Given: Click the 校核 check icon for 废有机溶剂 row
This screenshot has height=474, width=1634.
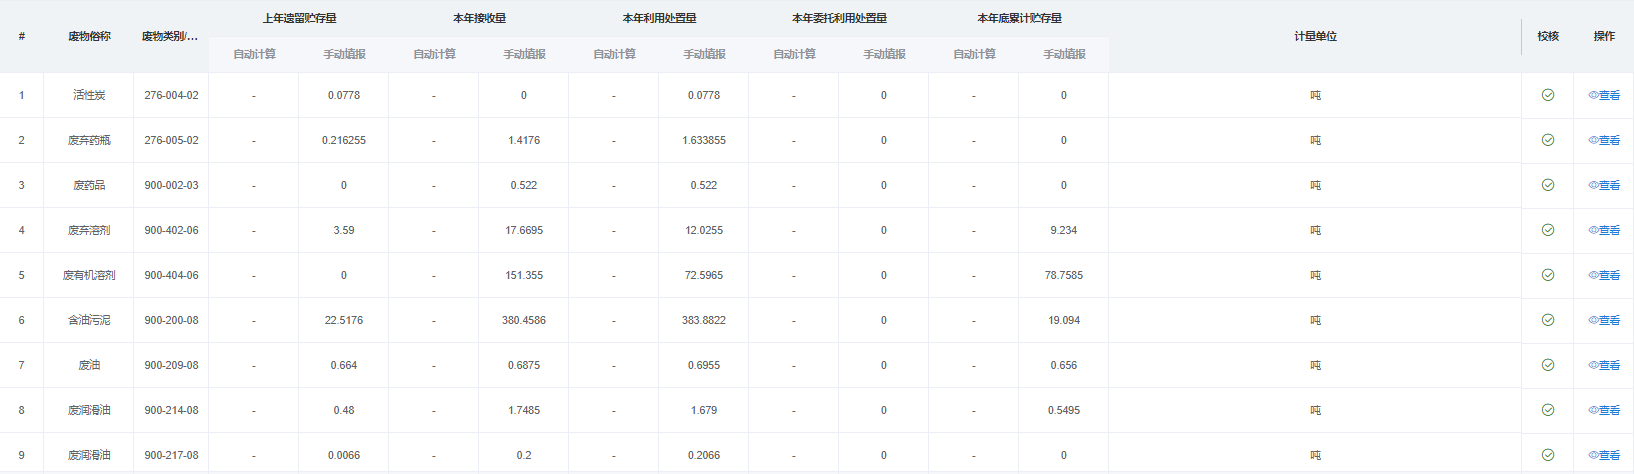Looking at the screenshot, I should 1547,275.
